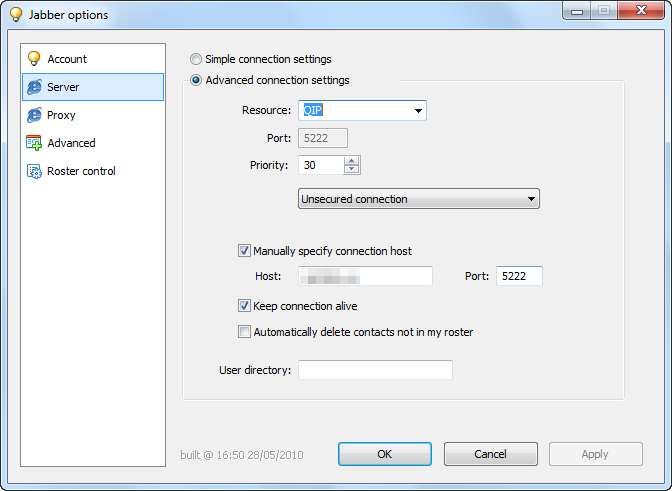
Task: Disable Keep connection alive checkbox
Action: pos(244,306)
